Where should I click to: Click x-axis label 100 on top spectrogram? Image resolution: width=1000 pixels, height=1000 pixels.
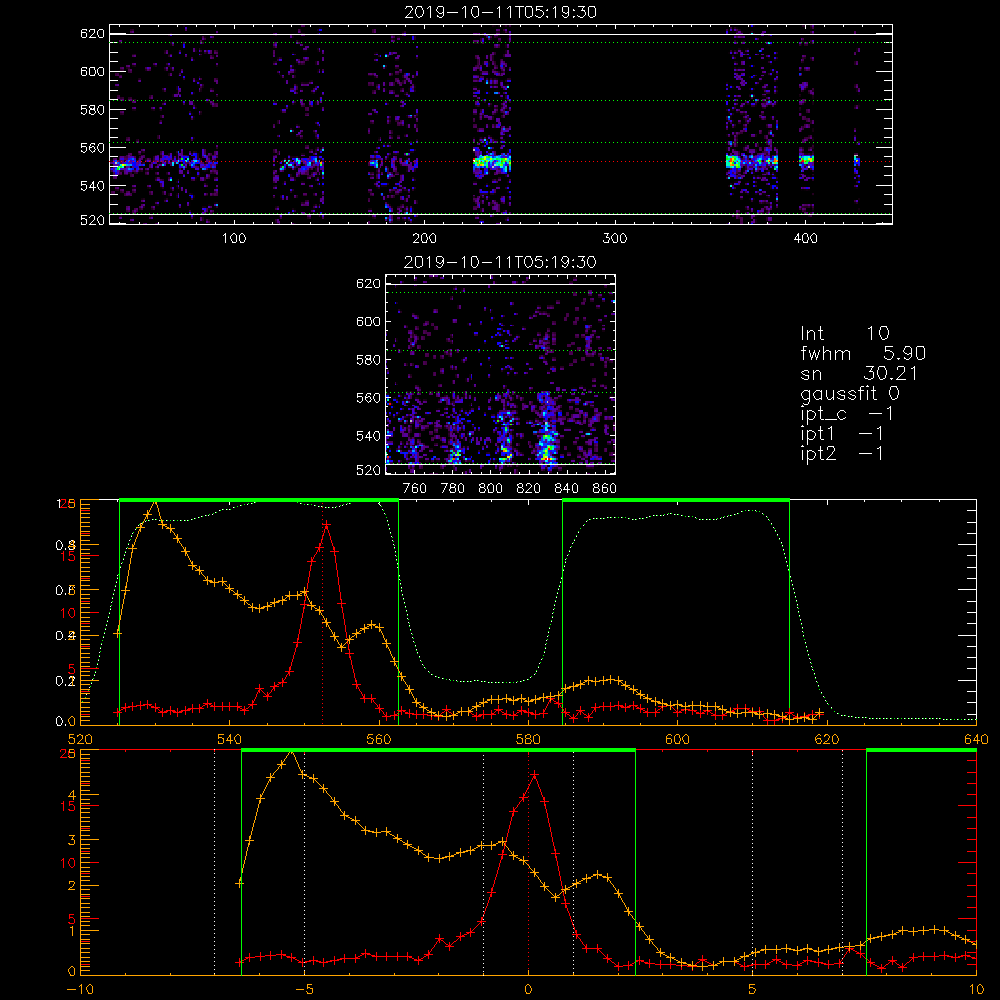coord(234,239)
